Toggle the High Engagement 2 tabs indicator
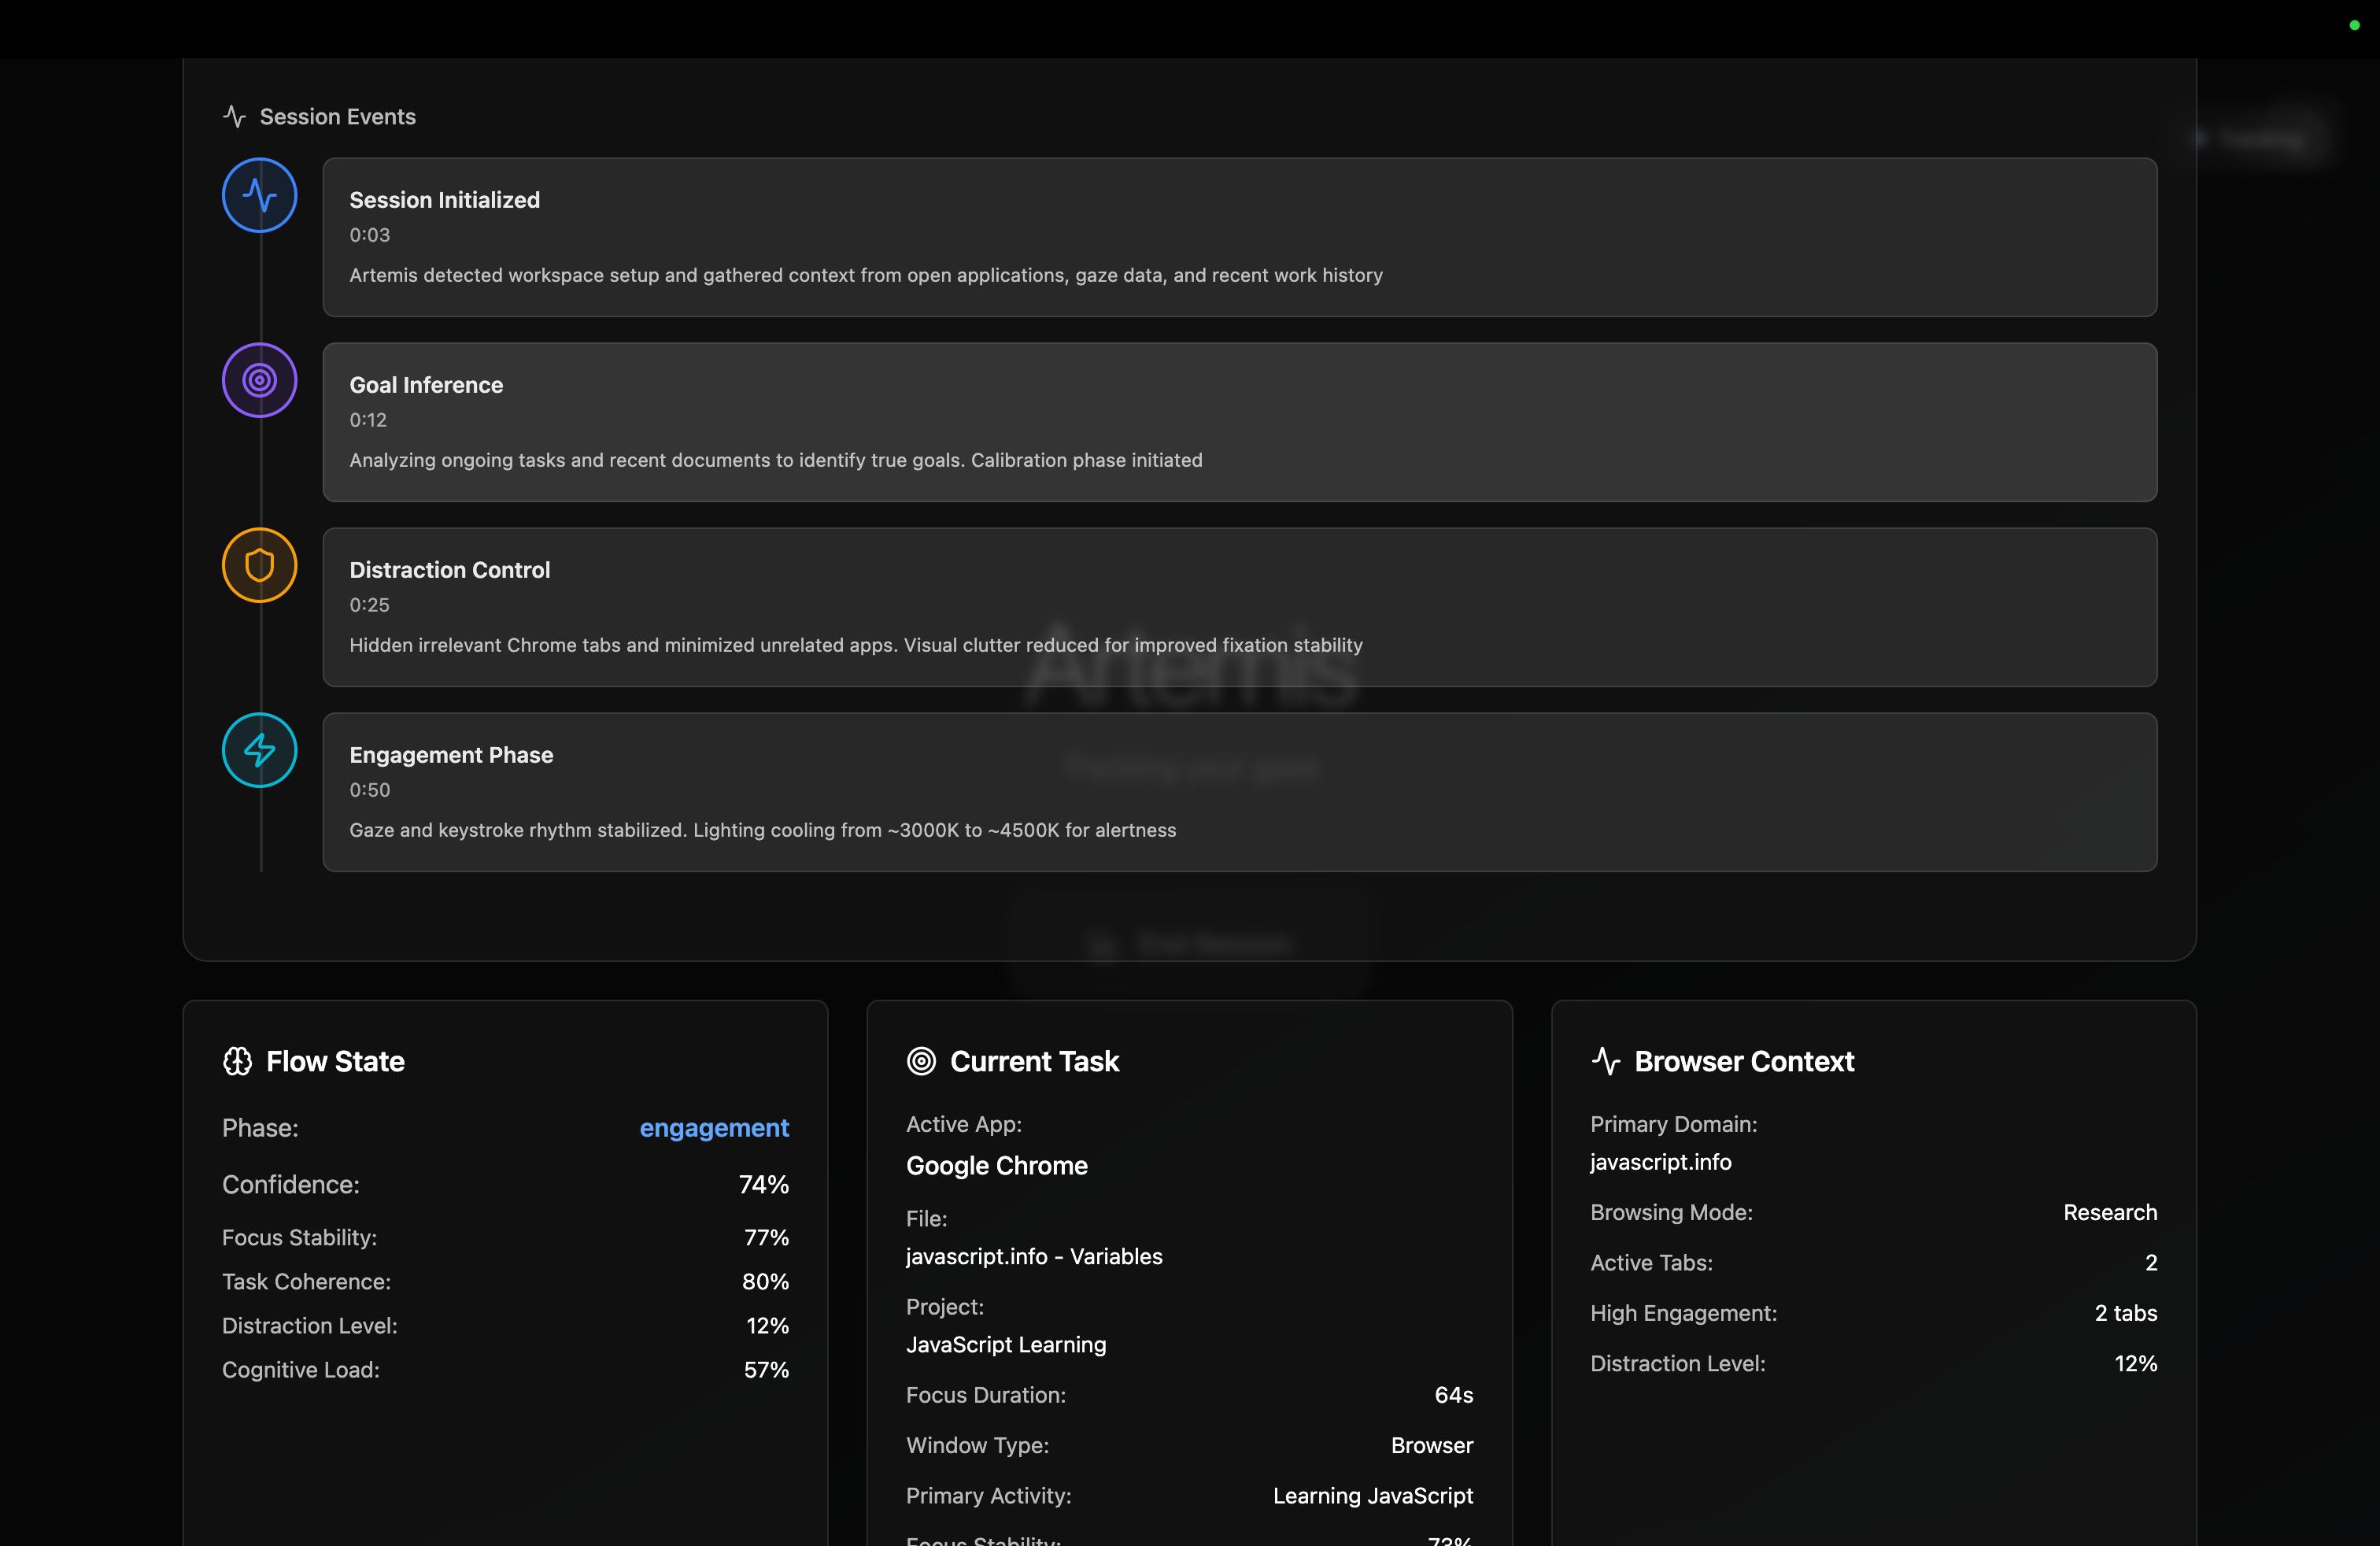2380x1546 pixels. tap(2126, 1313)
